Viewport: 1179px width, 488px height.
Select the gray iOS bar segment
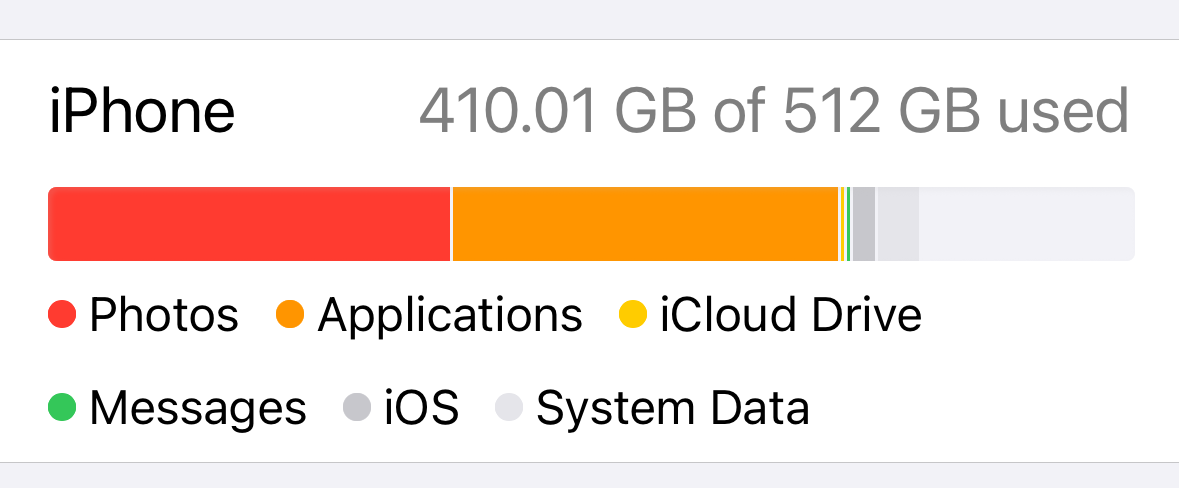click(864, 224)
